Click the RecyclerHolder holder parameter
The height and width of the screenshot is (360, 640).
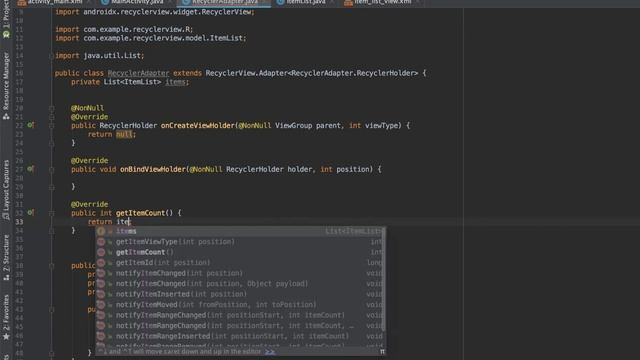click(x=269, y=169)
